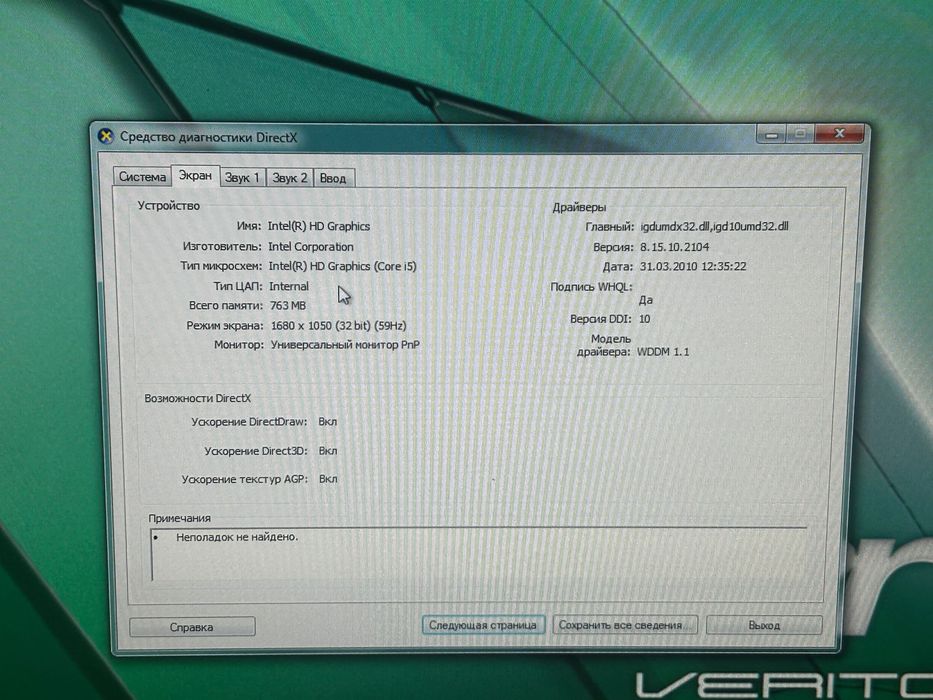
Task: Open the Звук 1 tab
Action: tap(242, 177)
